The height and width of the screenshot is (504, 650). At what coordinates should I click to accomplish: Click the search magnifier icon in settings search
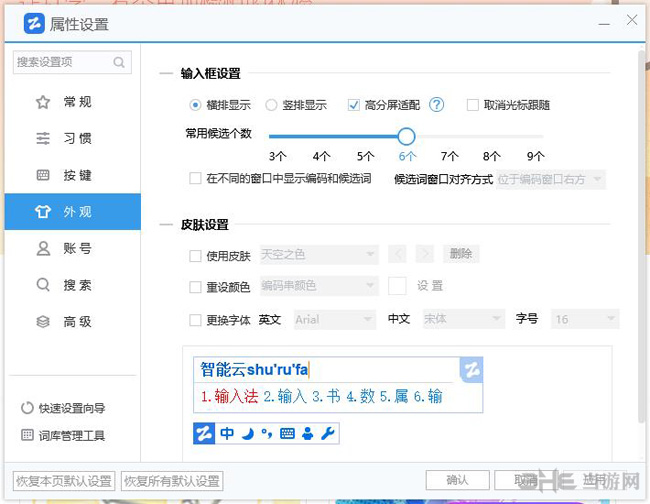point(119,62)
